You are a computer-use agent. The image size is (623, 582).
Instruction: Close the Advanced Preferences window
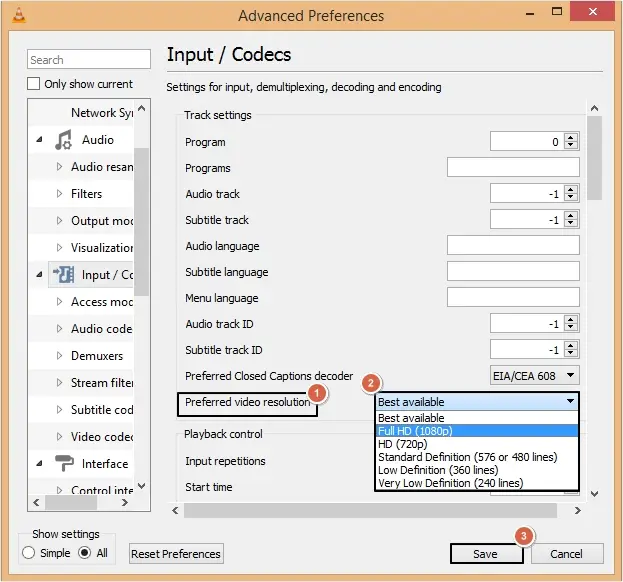[593, 12]
